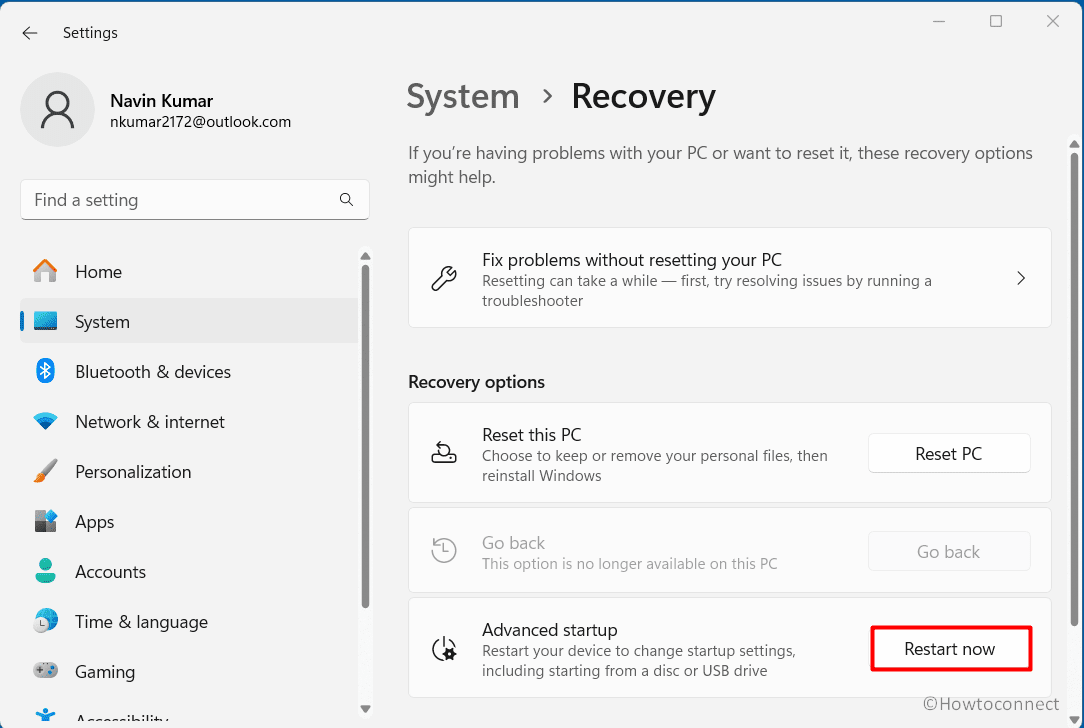The height and width of the screenshot is (728, 1084).
Task: Focus the Find a setting box
Action: click(195, 200)
